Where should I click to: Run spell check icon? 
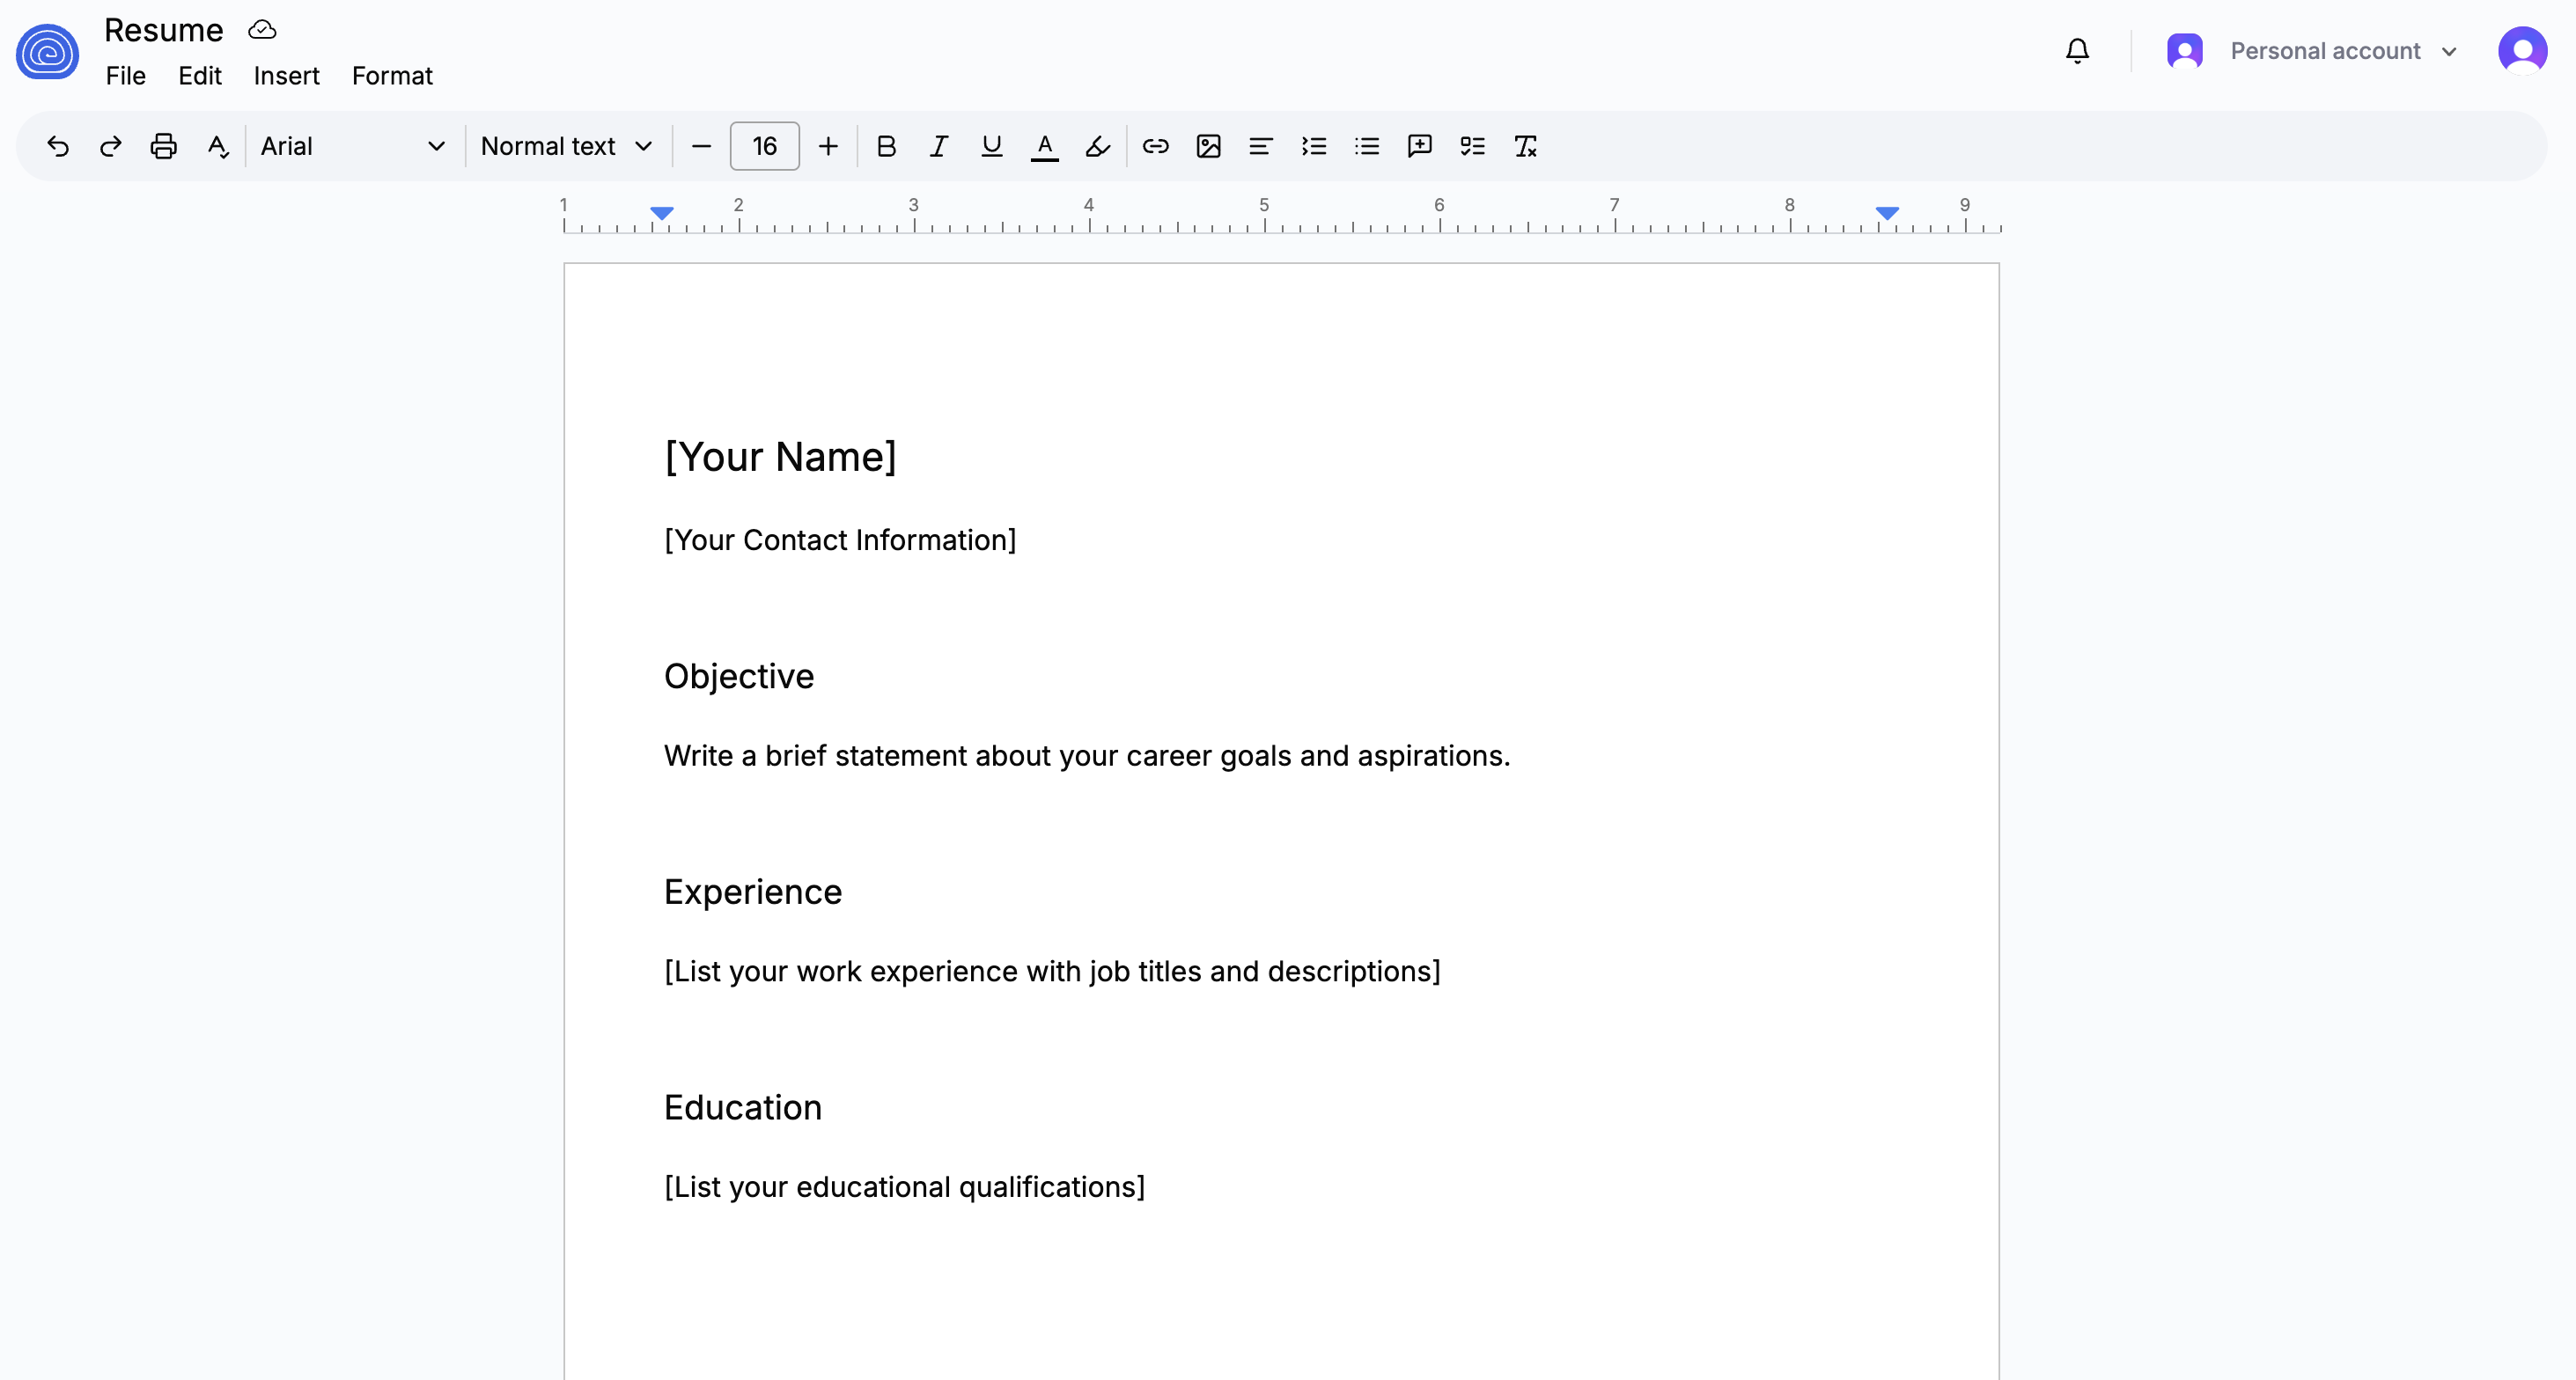coord(217,147)
